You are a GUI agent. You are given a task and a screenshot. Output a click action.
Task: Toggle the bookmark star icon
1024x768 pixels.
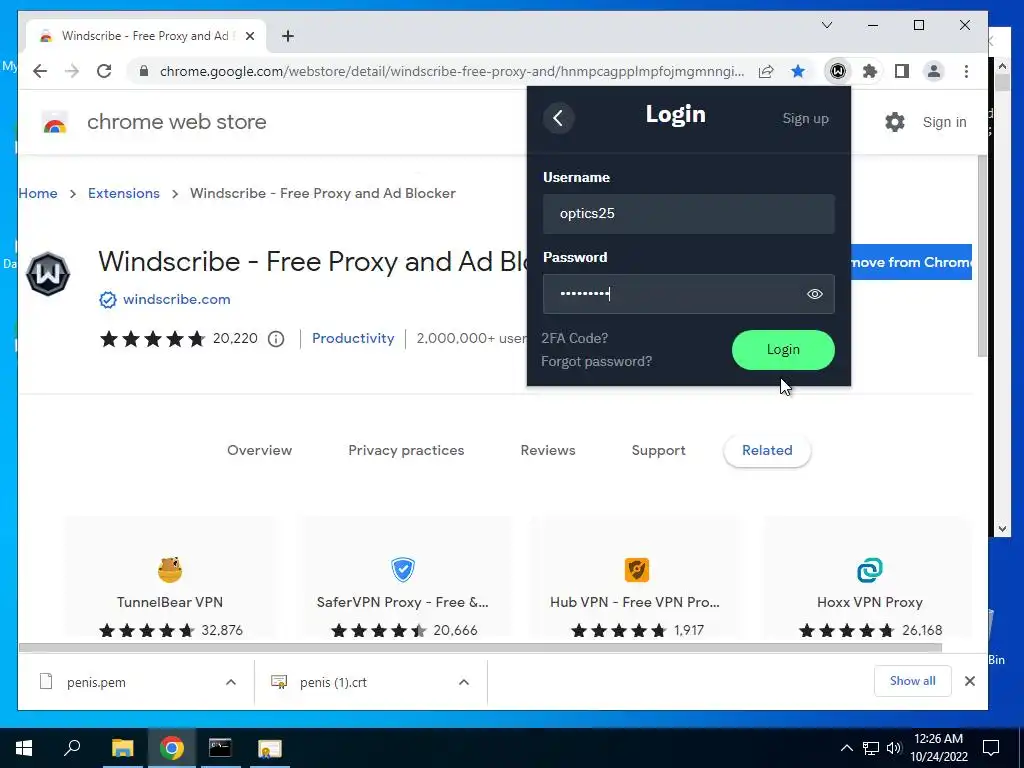pyautogui.click(x=798, y=71)
